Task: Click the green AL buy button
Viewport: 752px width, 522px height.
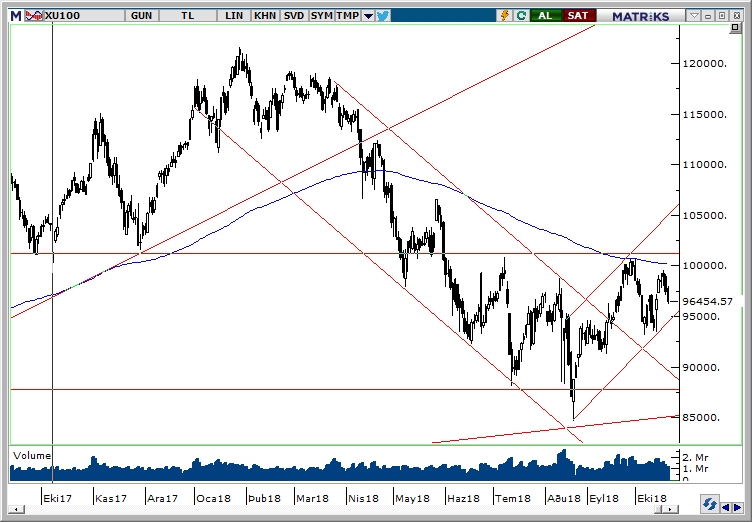Action: 545,16
